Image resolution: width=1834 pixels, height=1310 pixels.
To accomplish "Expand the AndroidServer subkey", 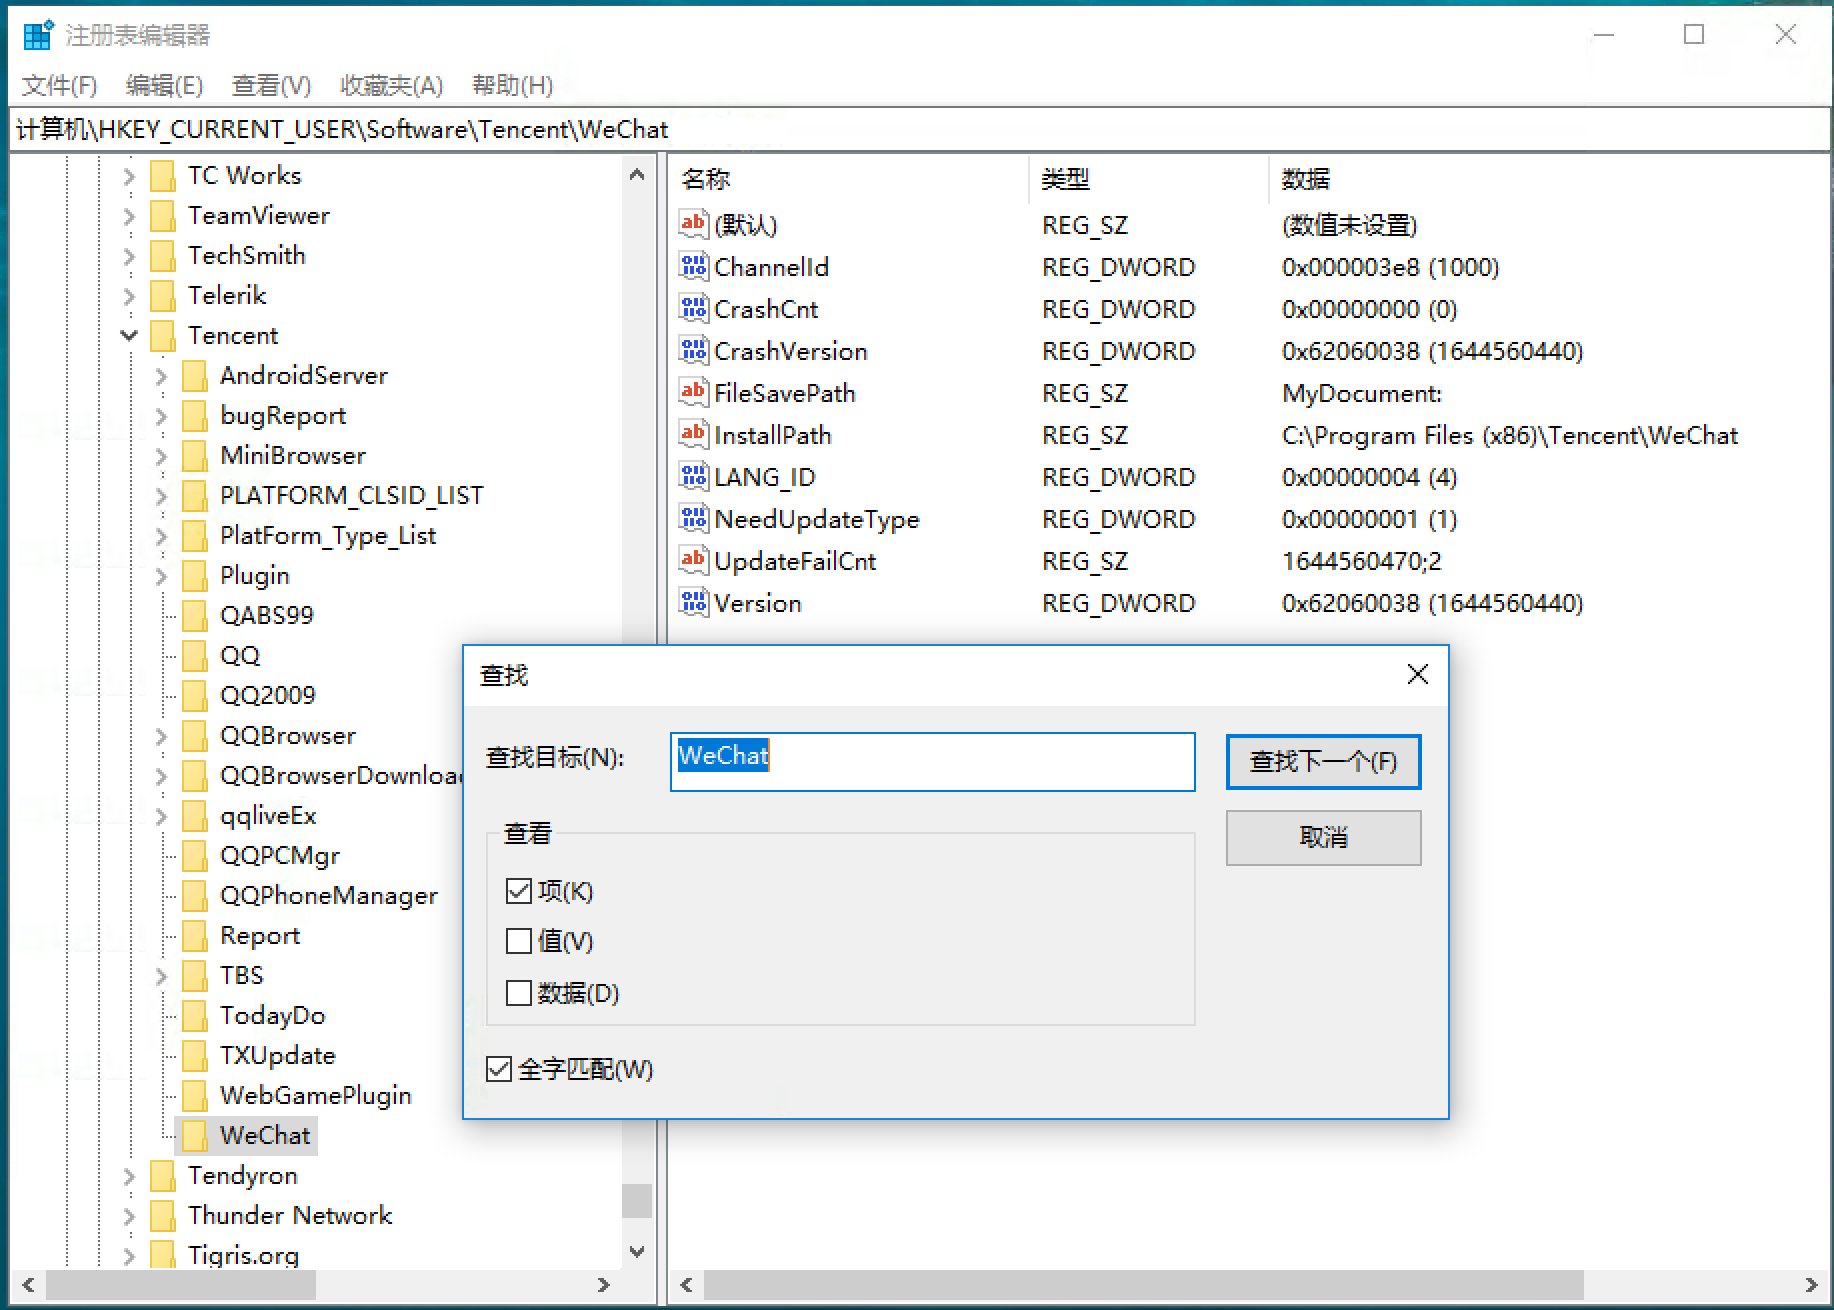I will click(161, 376).
